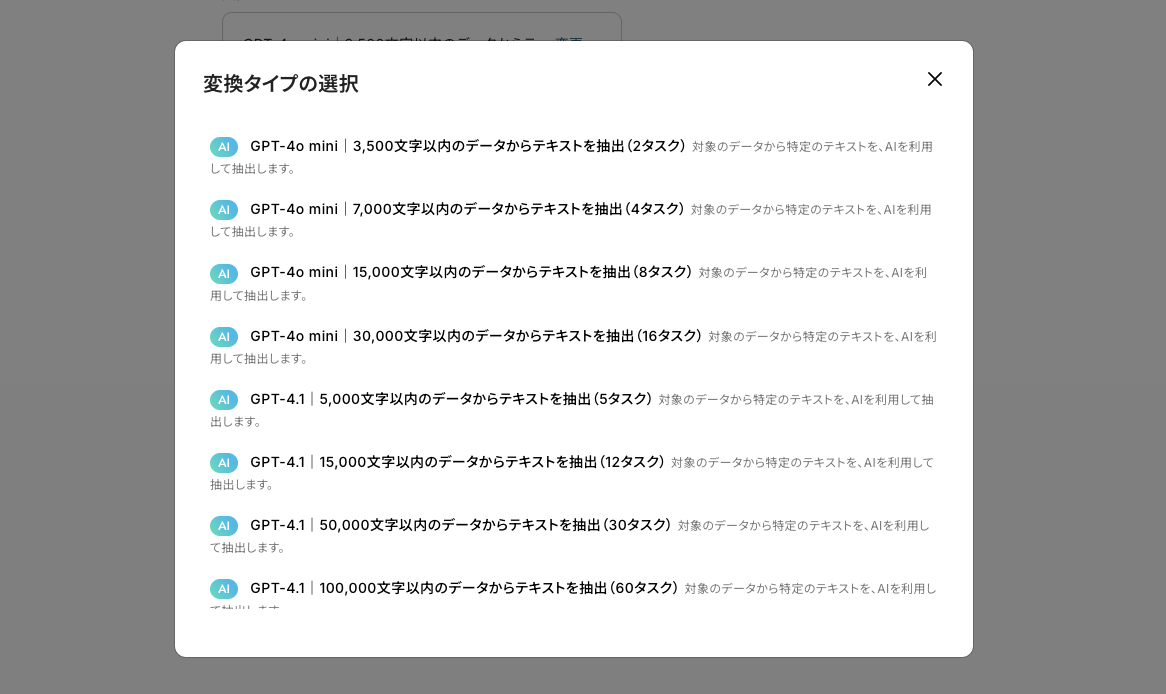Image resolution: width=1166 pixels, height=694 pixels.
Task: Close the 変換タイプの選択 dialog
Action: coord(935,79)
